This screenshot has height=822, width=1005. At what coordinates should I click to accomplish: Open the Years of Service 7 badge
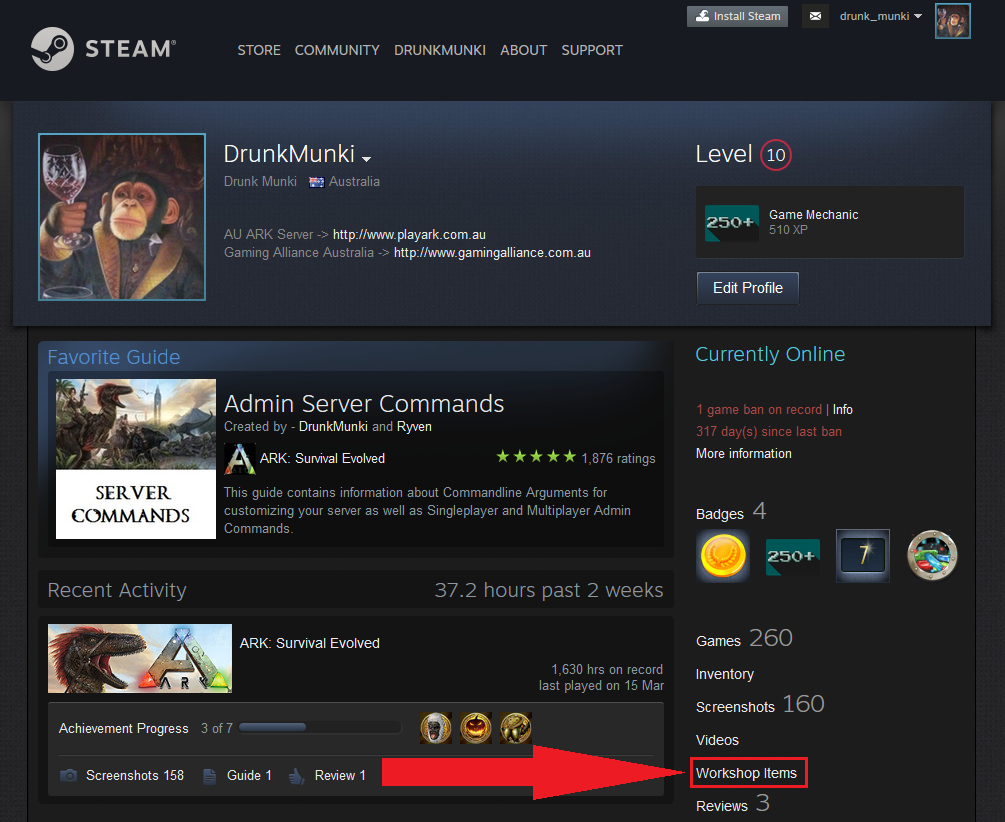pyautogui.click(x=863, y=555)
